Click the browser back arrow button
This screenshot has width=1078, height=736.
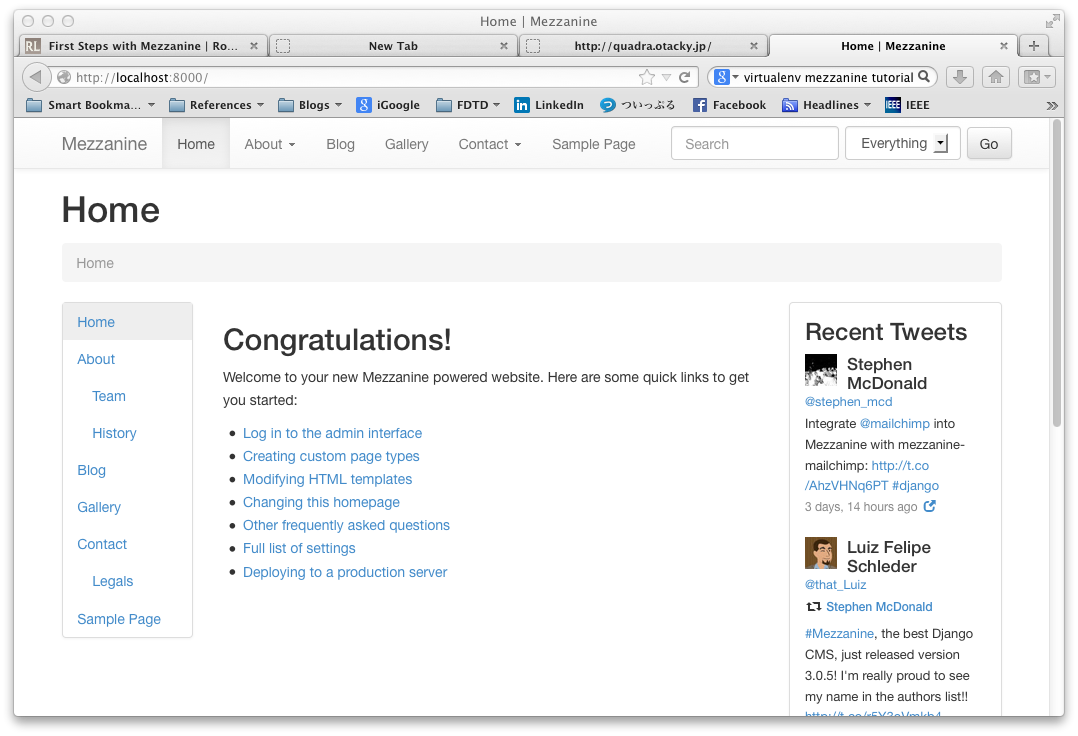point(36,77)
